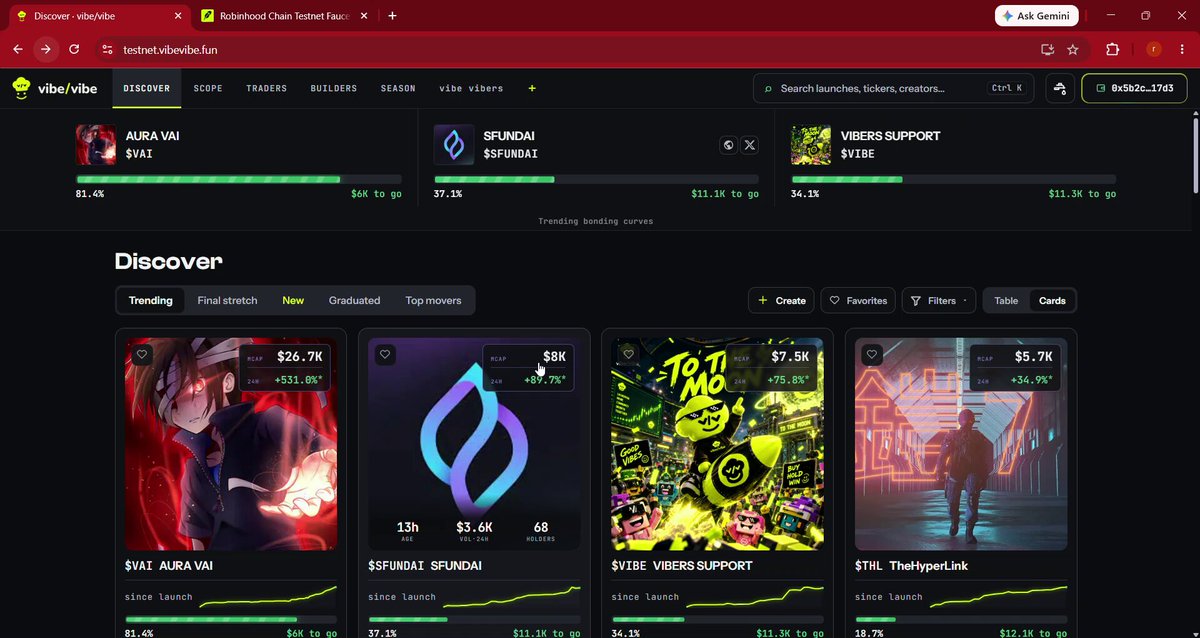
Task: Favorite TheHyperLink card heart
Action: point(872,354)
